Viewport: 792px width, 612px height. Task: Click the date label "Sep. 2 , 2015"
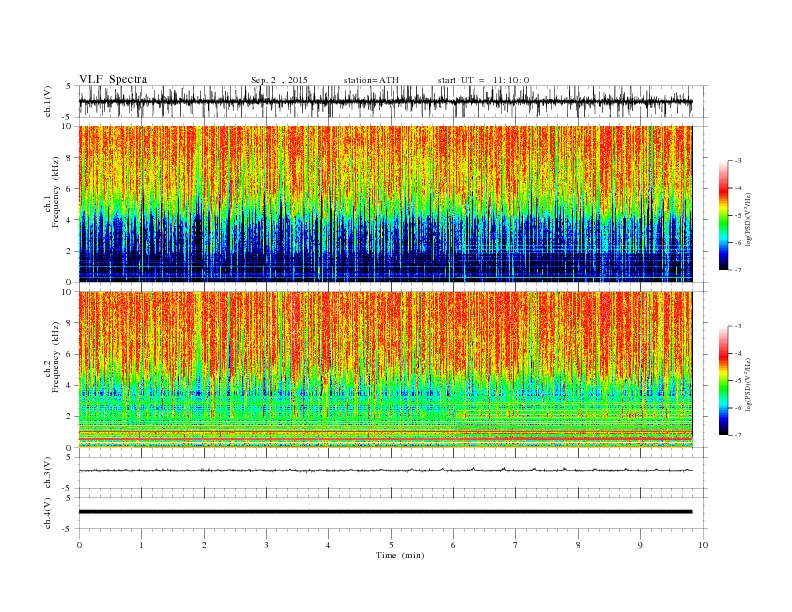[x=279, y=80]
